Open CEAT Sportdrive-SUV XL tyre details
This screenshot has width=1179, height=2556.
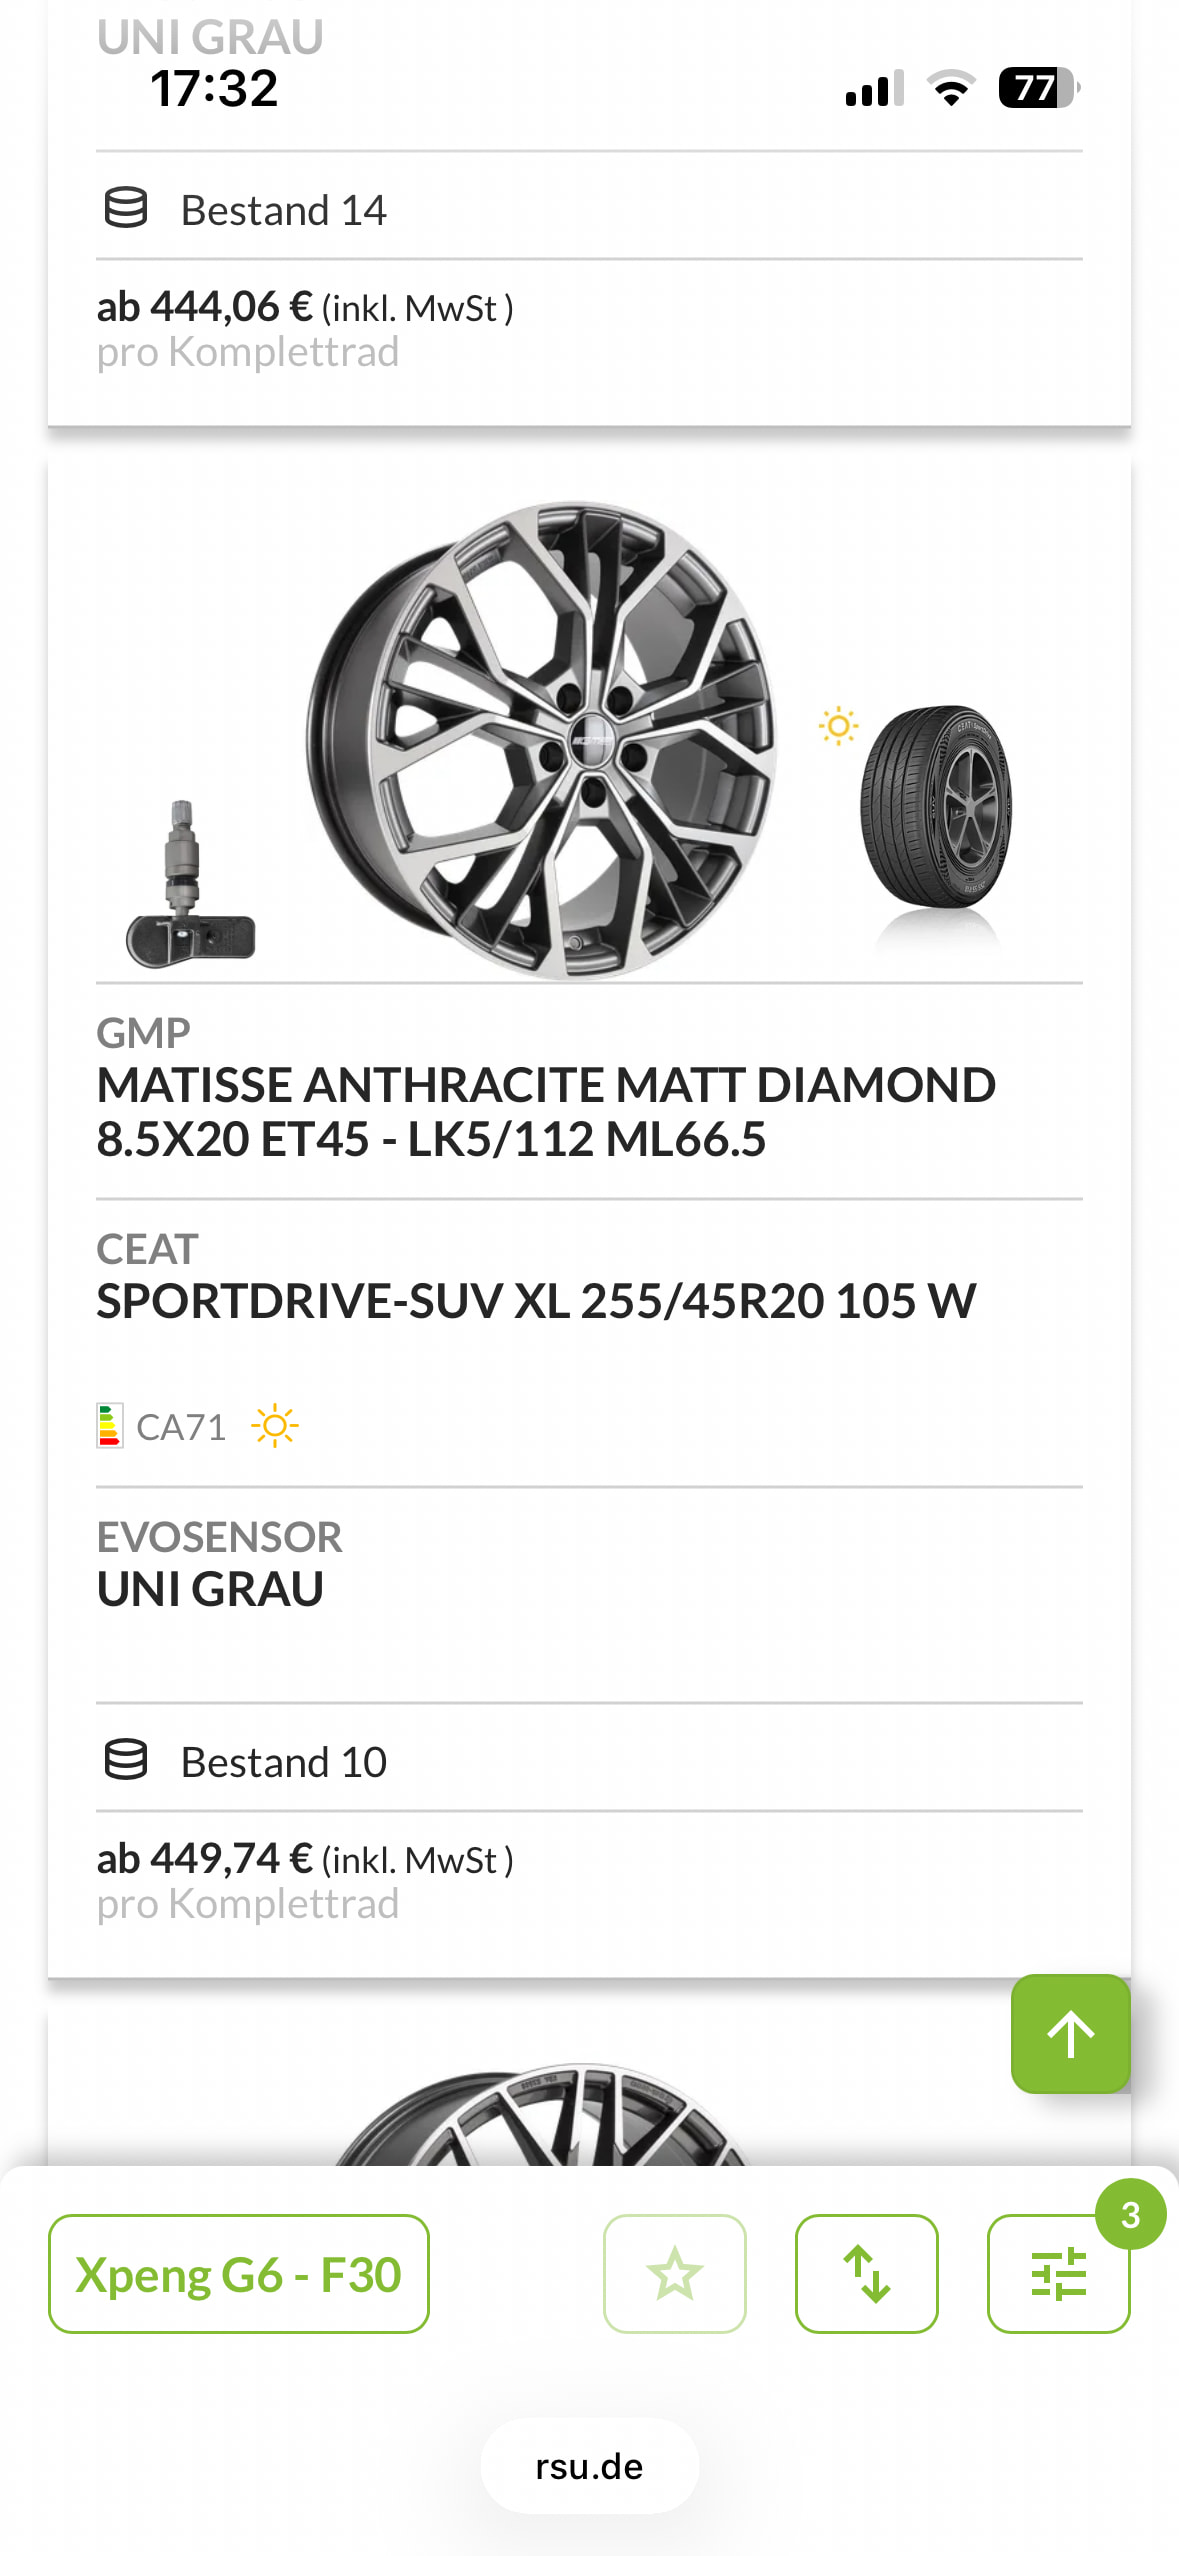(535, 1300)
